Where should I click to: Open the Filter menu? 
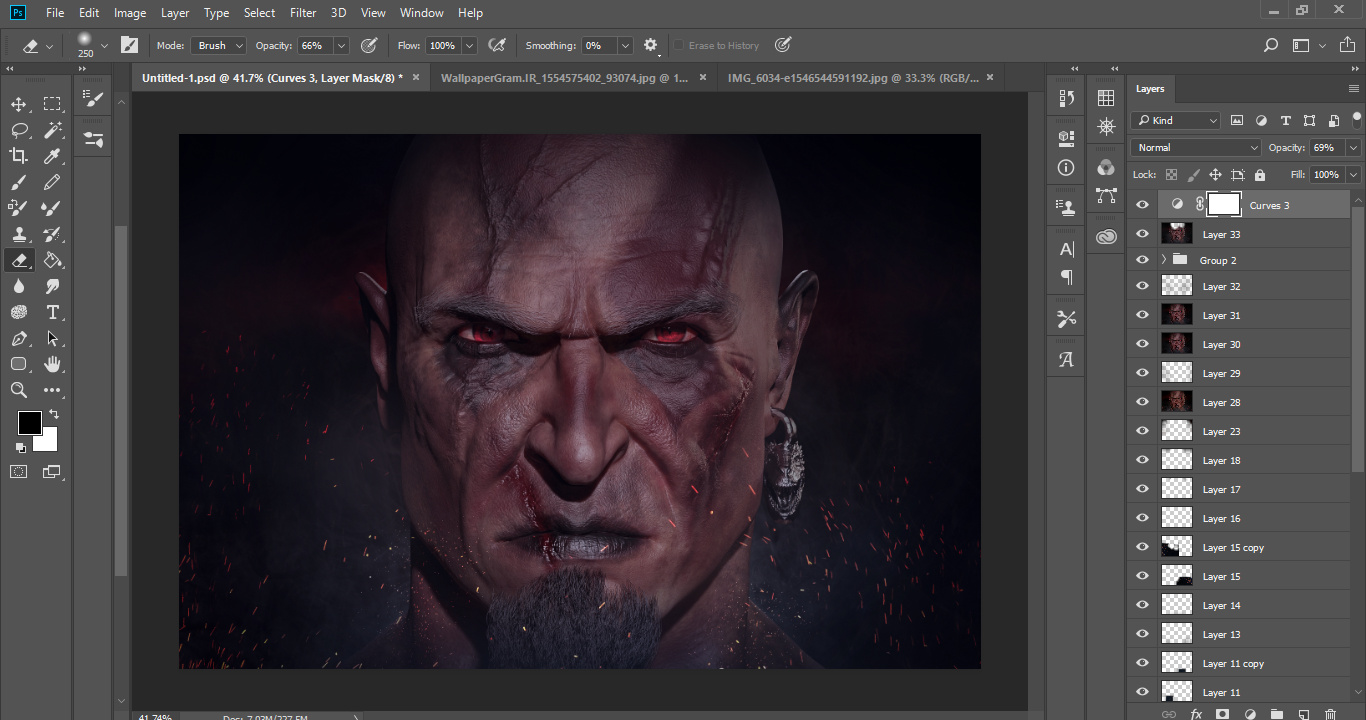[303, 13]
